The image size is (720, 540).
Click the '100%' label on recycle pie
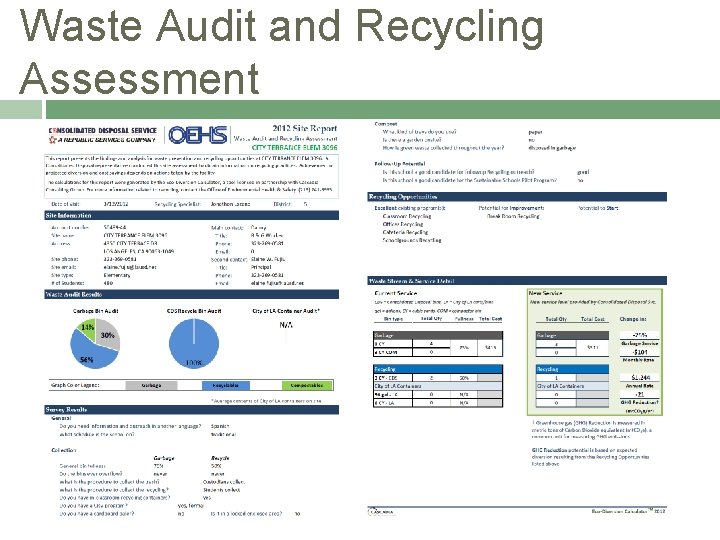[x=193, y=363]
